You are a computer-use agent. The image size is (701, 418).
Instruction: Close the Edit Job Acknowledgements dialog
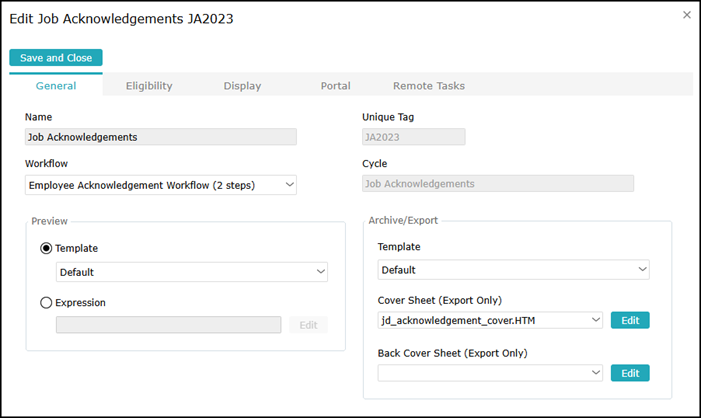pos(686,15)
